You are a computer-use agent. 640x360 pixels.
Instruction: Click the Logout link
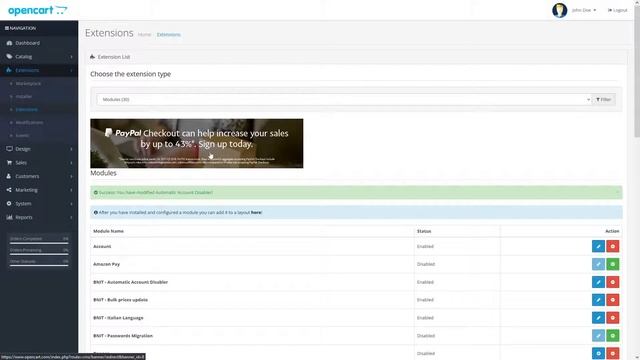[x=618, y=10]
